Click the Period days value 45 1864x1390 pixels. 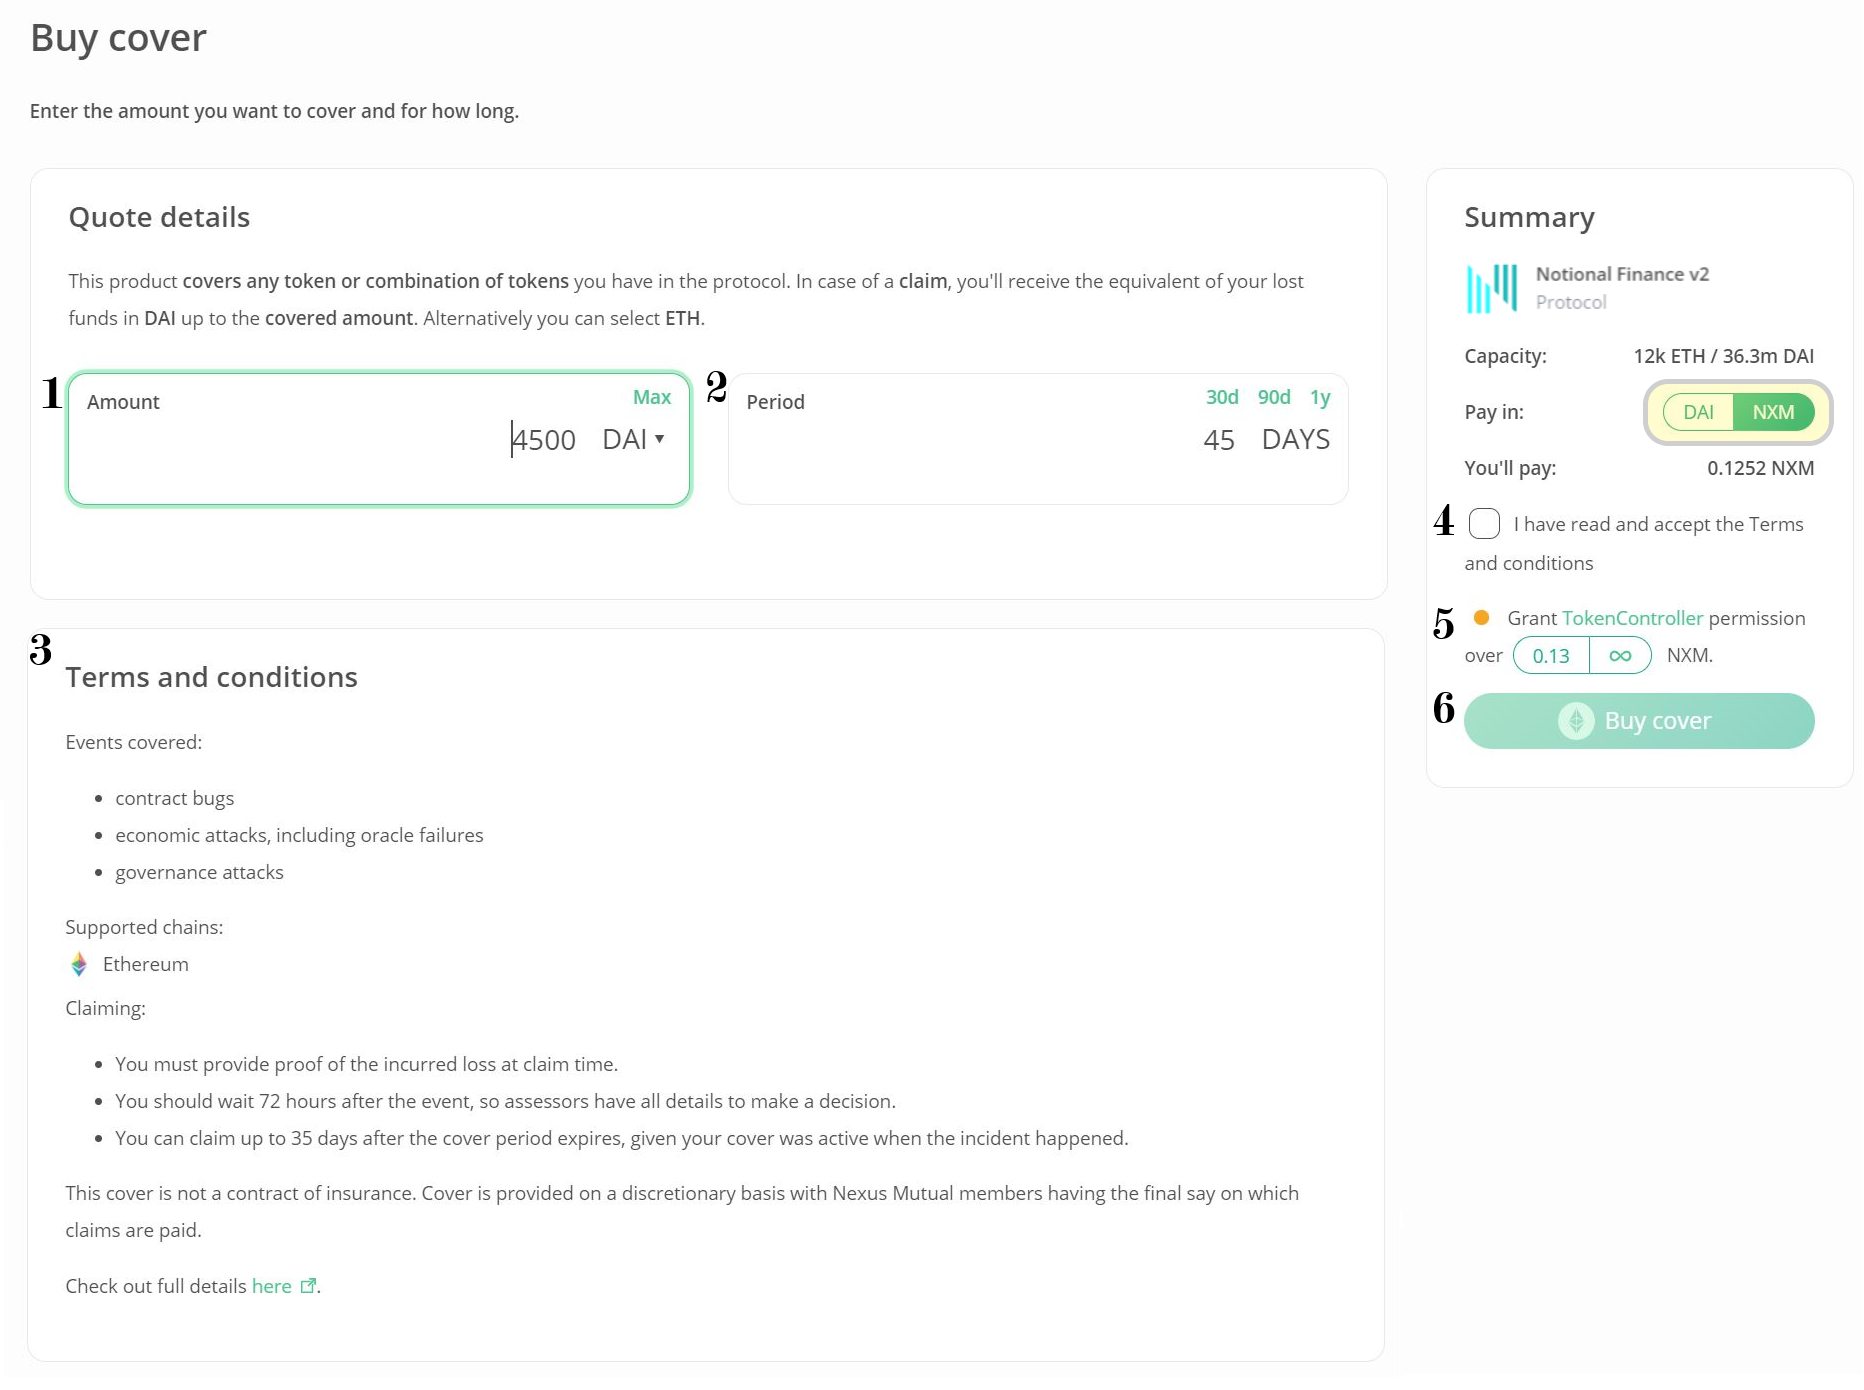tap(1219, 439)
